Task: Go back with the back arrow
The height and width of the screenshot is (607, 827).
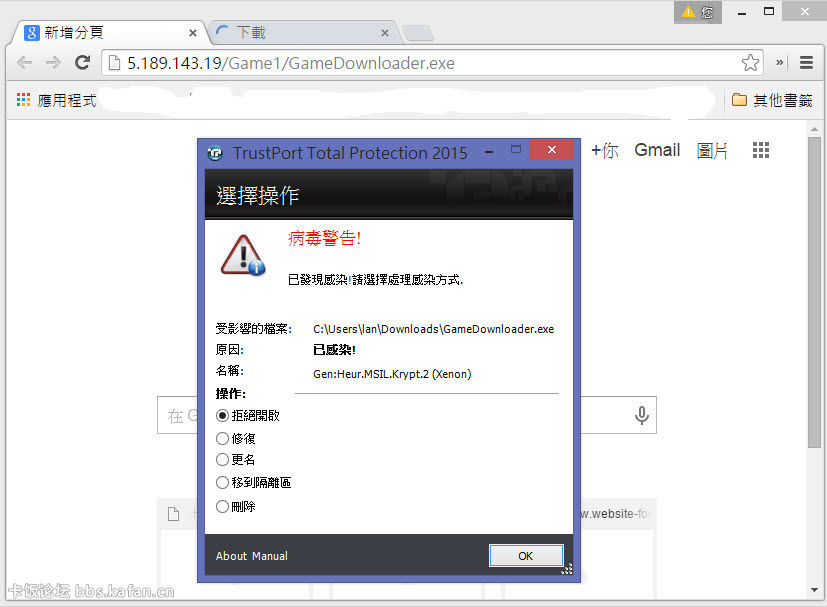Action: [25, 63]
